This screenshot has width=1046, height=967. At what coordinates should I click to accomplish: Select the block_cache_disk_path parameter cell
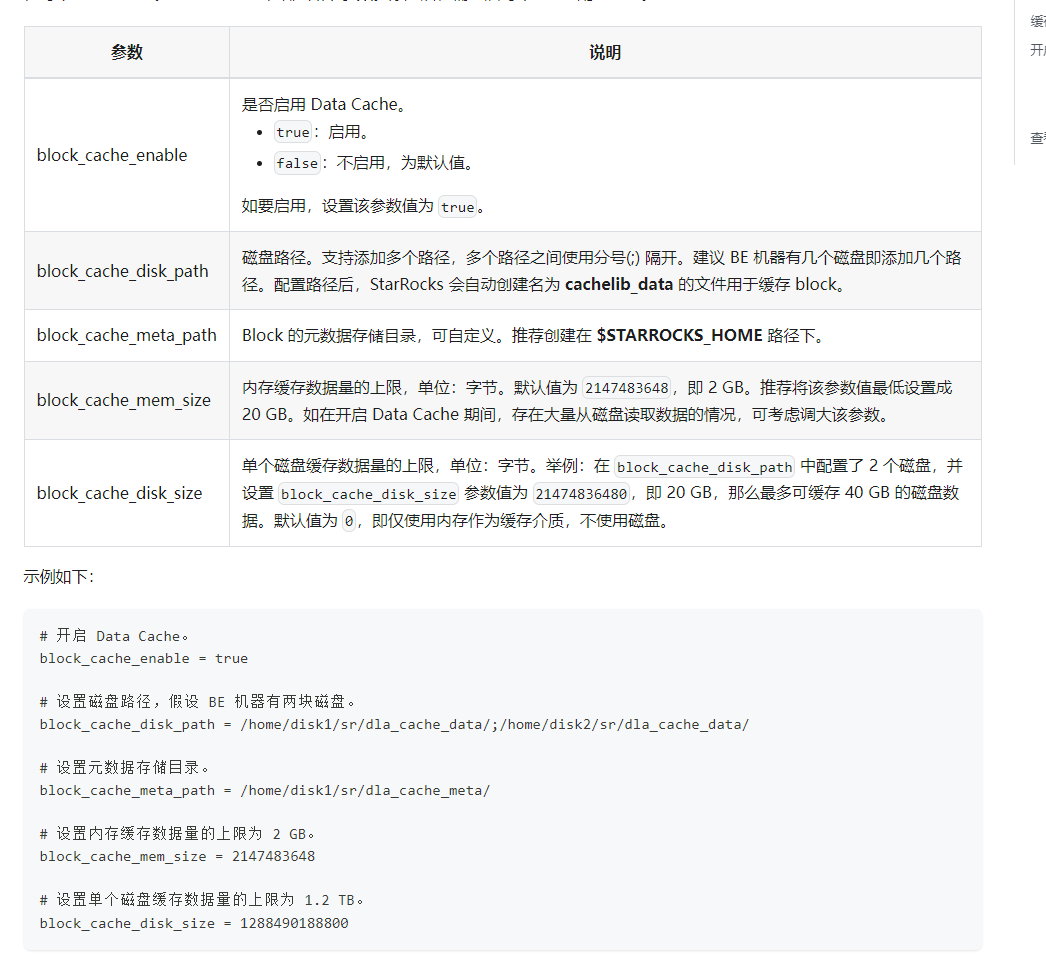[x=127, y=271]
